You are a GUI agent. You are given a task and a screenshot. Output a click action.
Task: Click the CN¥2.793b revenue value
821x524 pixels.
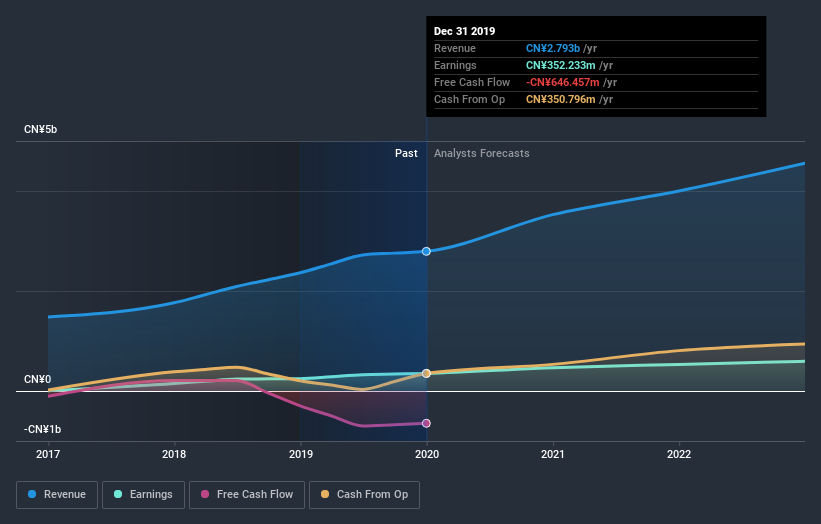(553, 48)
